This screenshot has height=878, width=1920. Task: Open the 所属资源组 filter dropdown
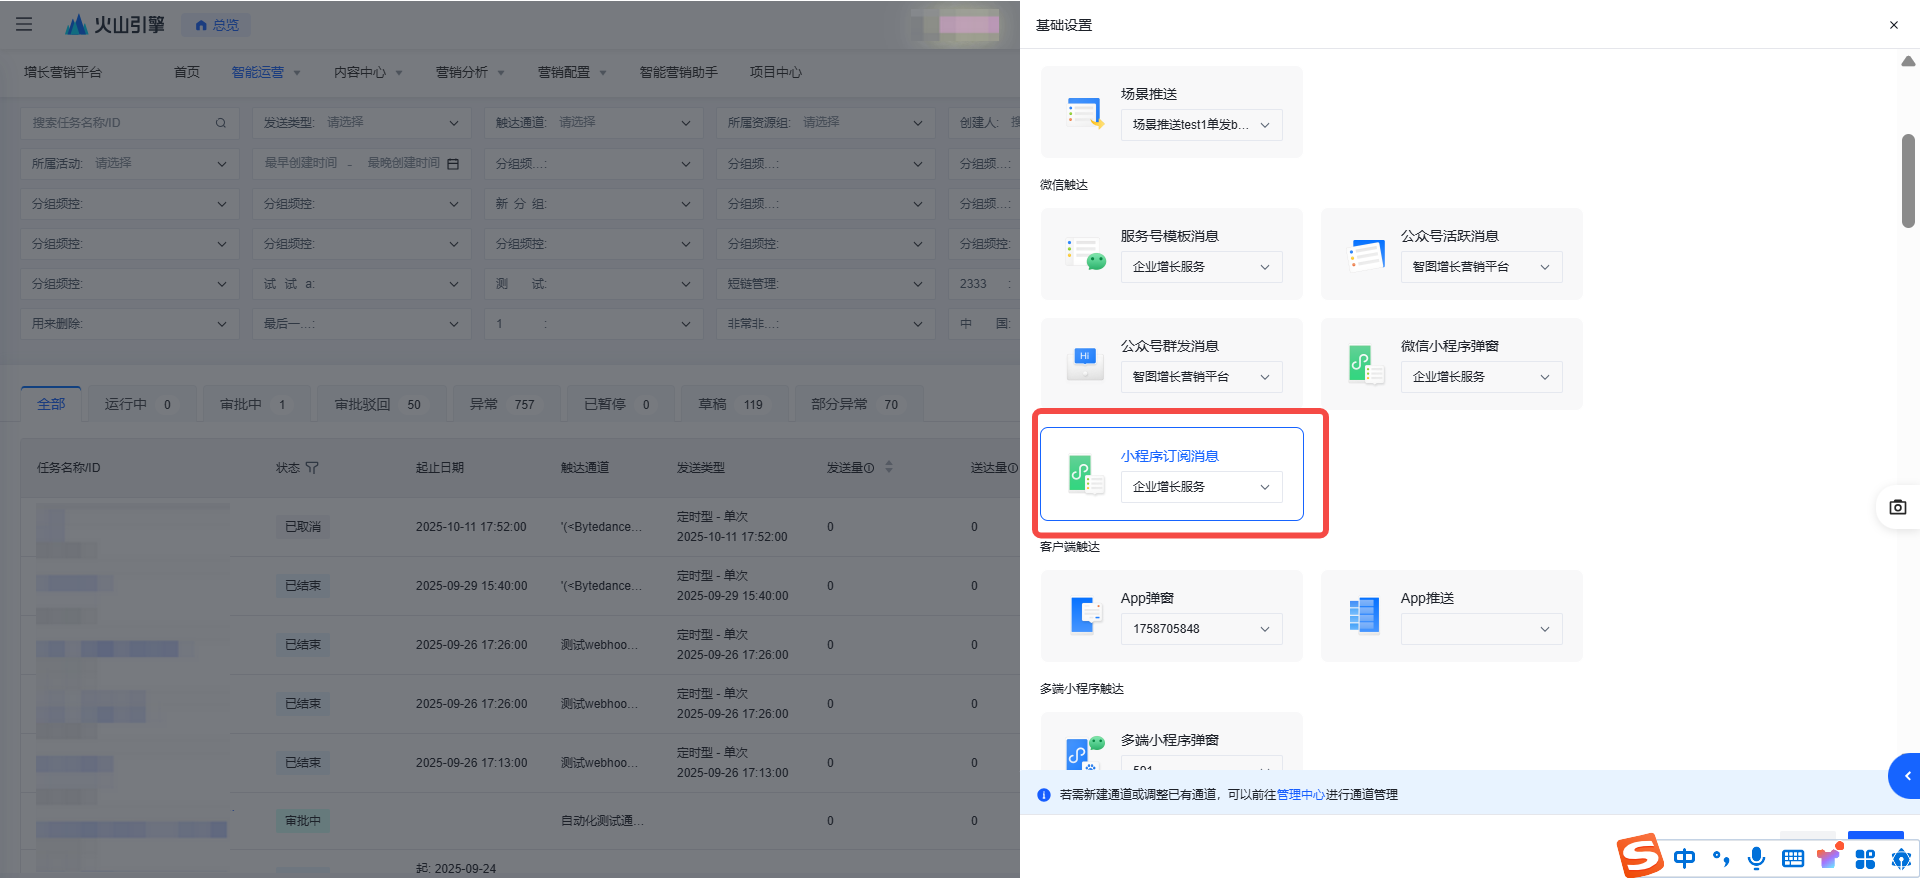(x=825, y=123)
